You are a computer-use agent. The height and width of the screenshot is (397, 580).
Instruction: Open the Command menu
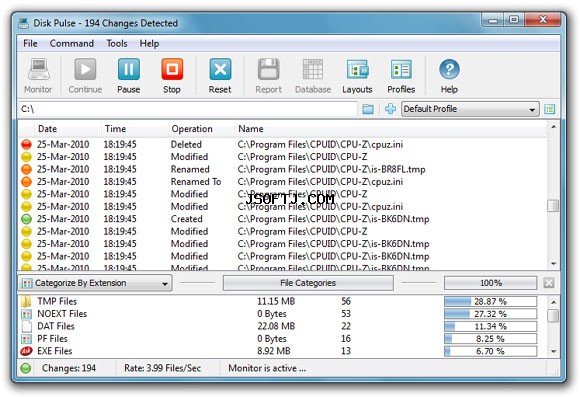click(71, 44)
